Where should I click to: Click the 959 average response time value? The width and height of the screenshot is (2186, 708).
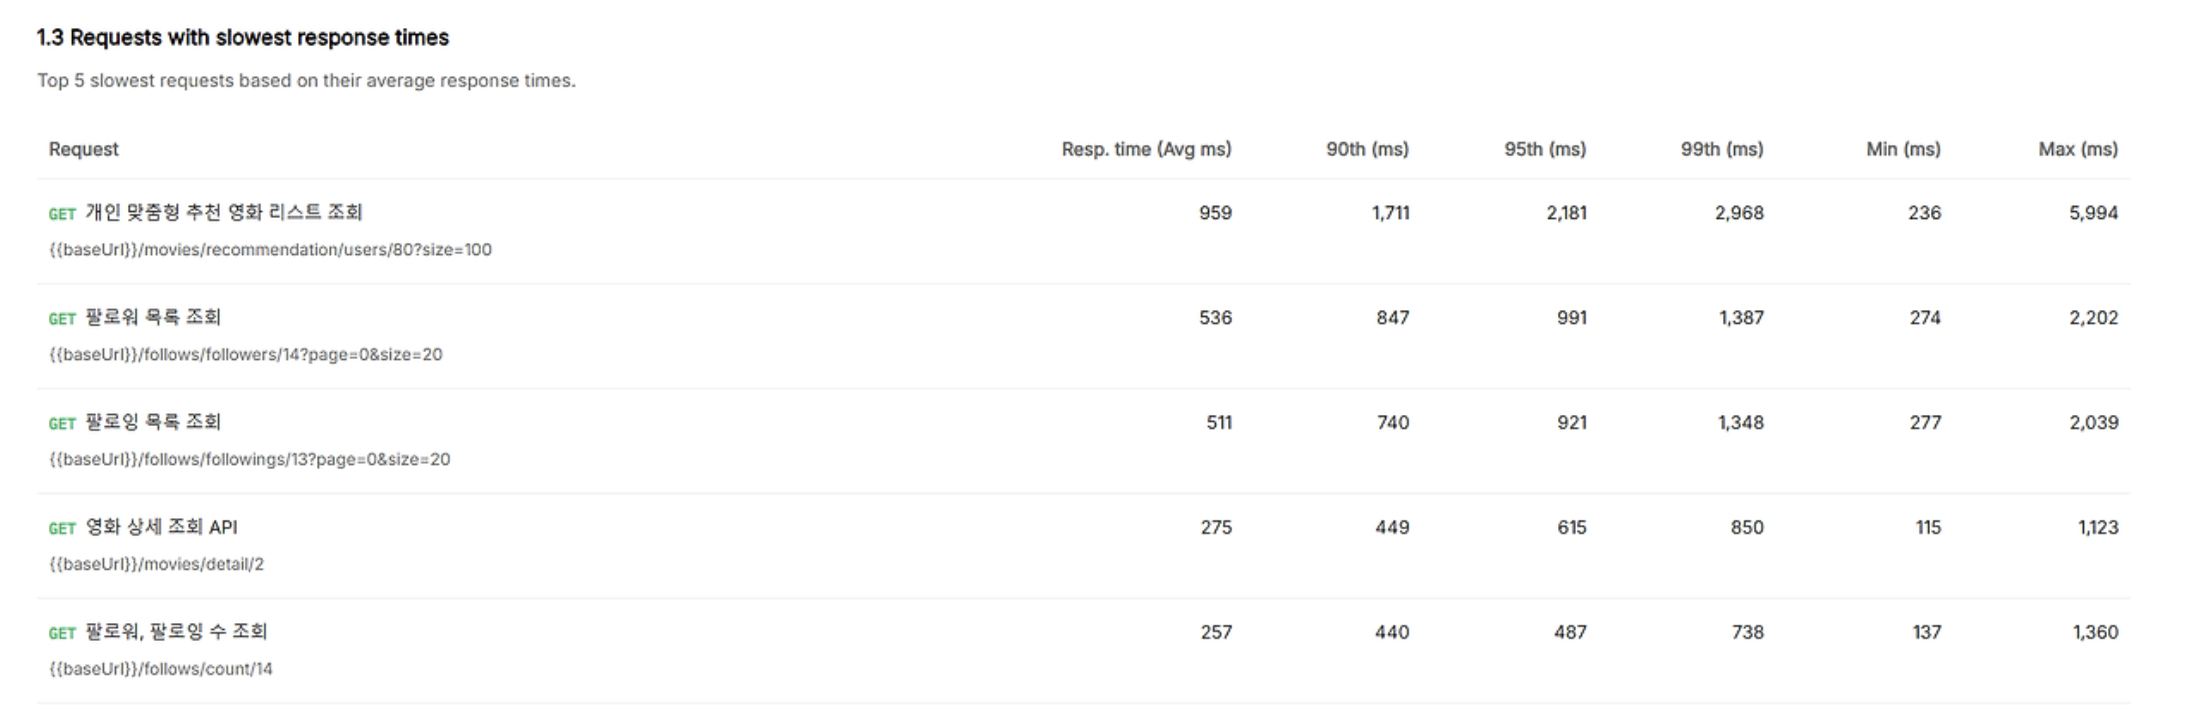(x=1215, y=213)
